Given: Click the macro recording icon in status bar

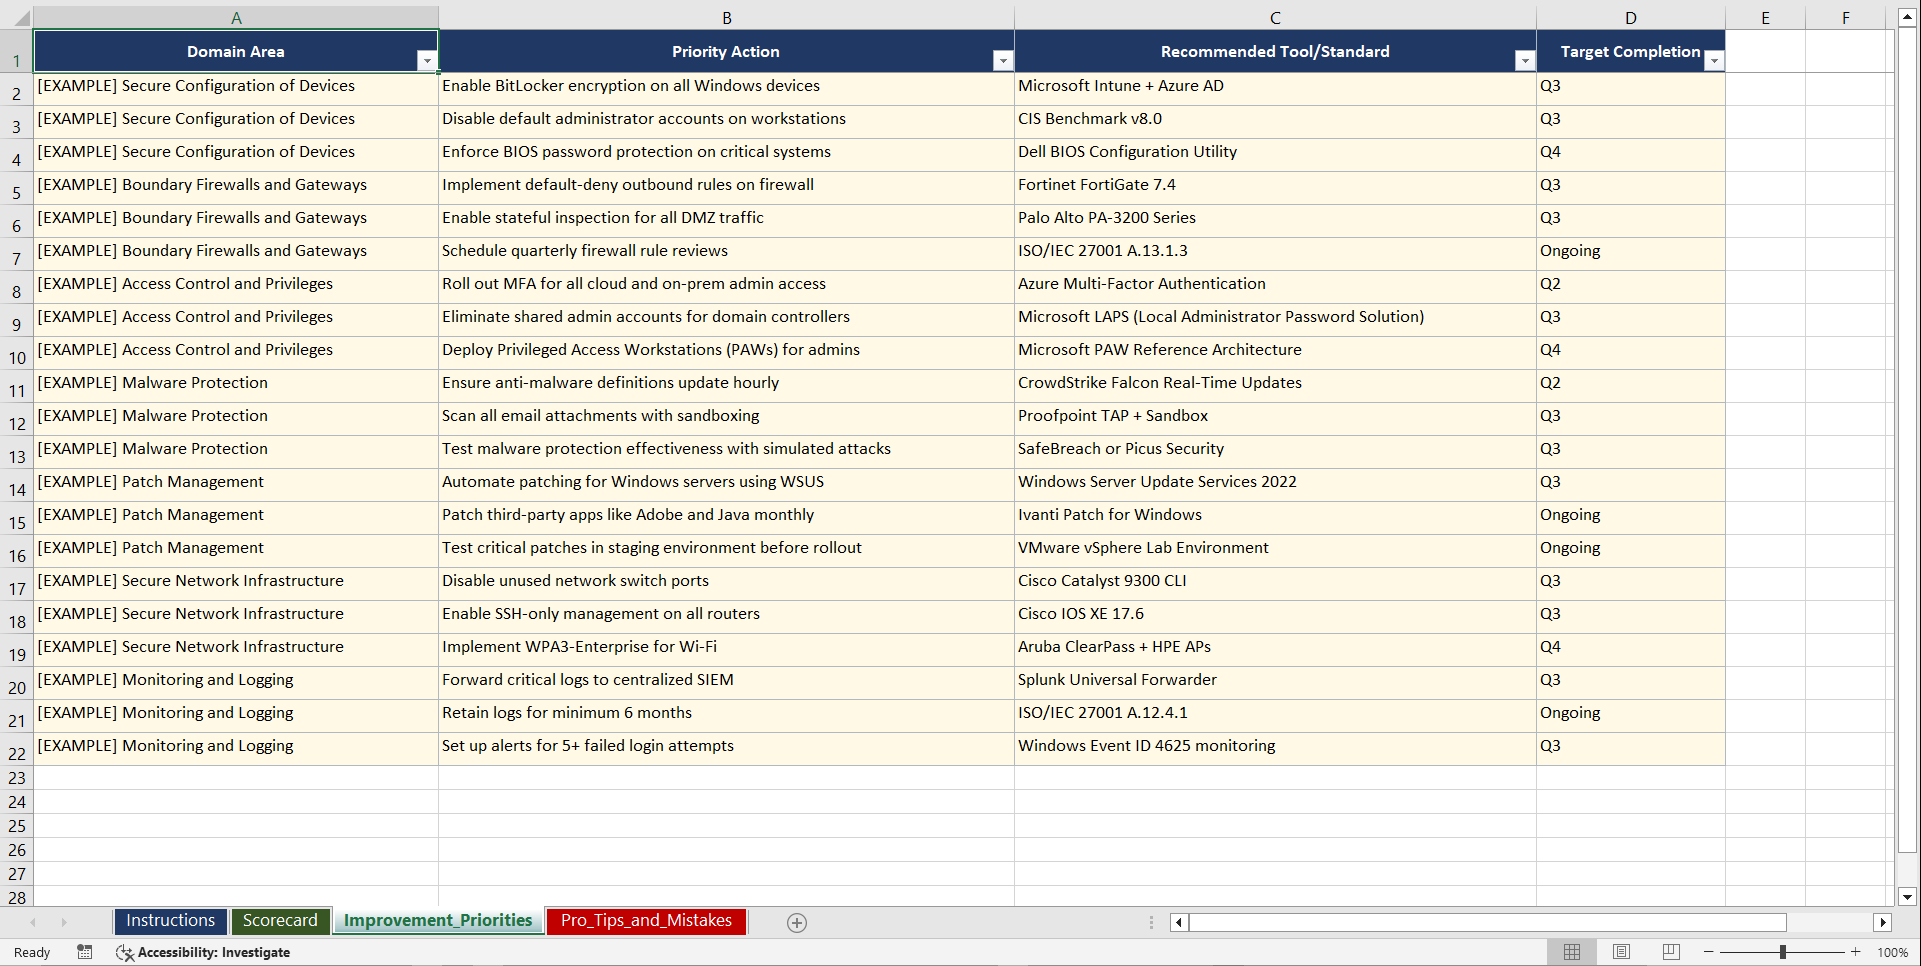Looking at the screenshot, I should coord(85,952).
